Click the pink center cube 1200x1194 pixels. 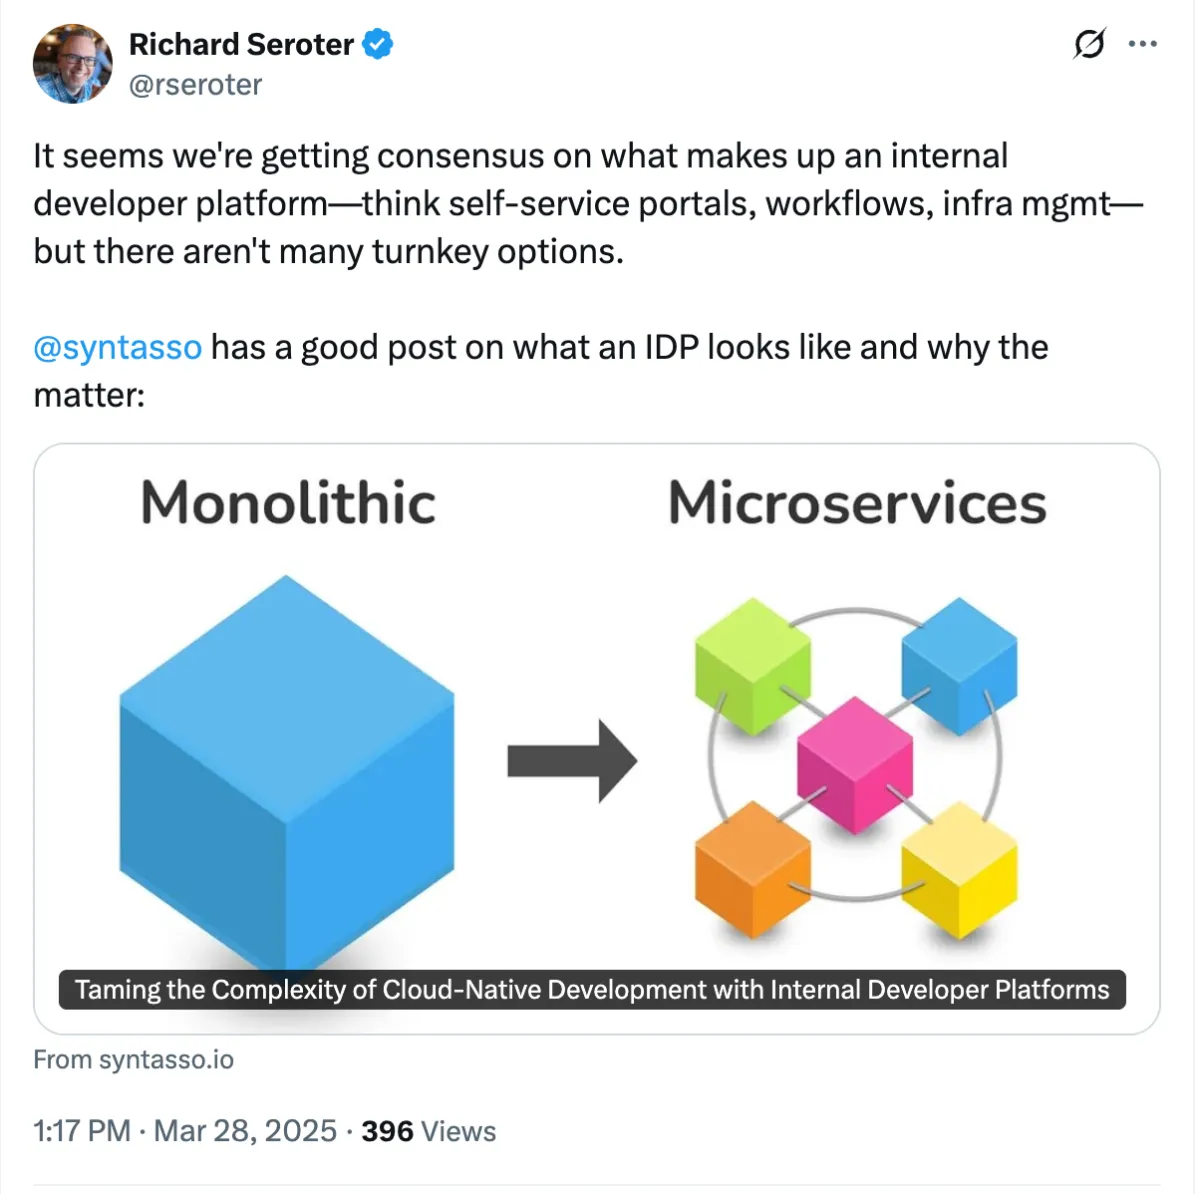855,765
